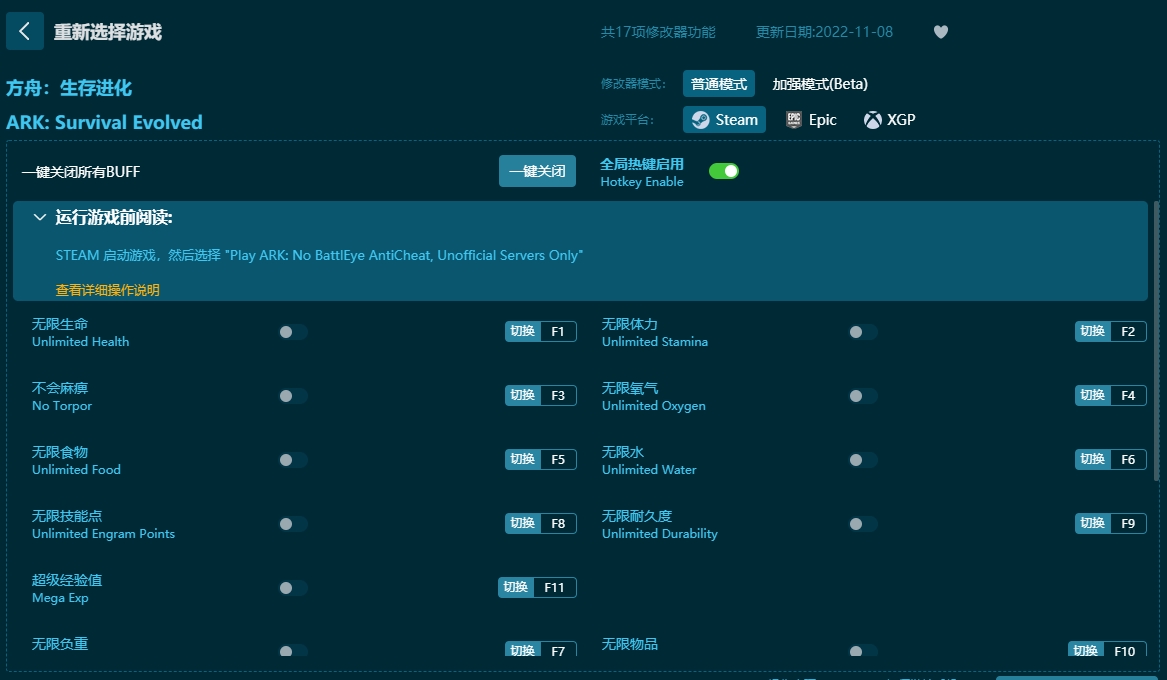Image resolution: width=1167 pixels, height=680 pixels.
Task: Click the 一键关闭 button
Action: 537,171
